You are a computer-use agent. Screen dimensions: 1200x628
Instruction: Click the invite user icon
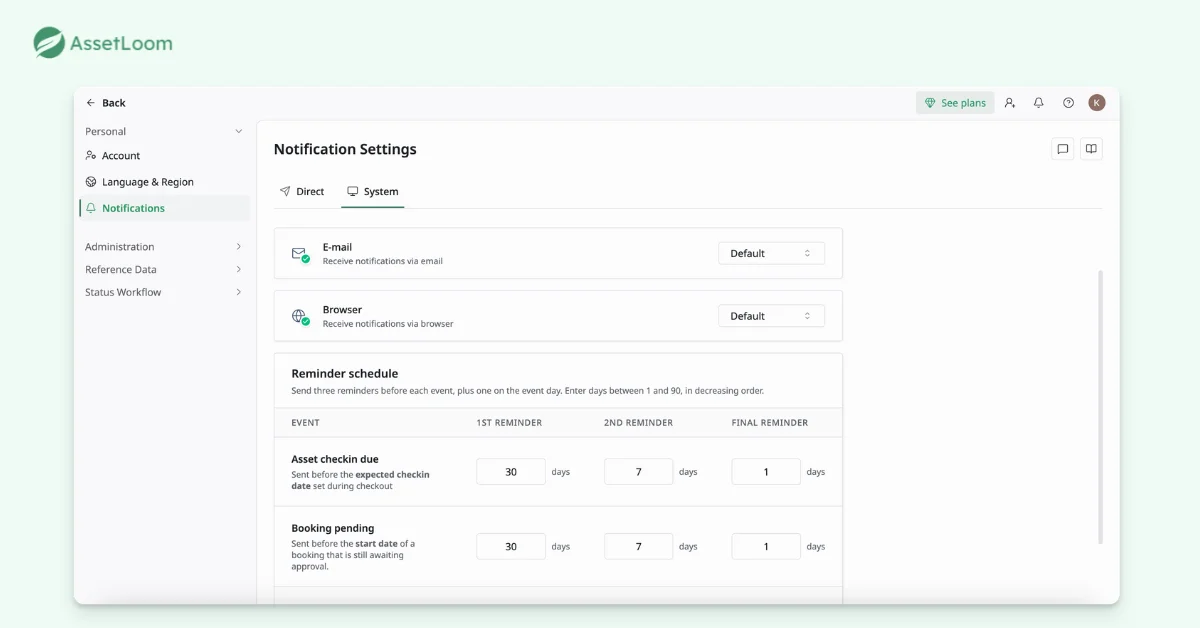click(1010, 103)
